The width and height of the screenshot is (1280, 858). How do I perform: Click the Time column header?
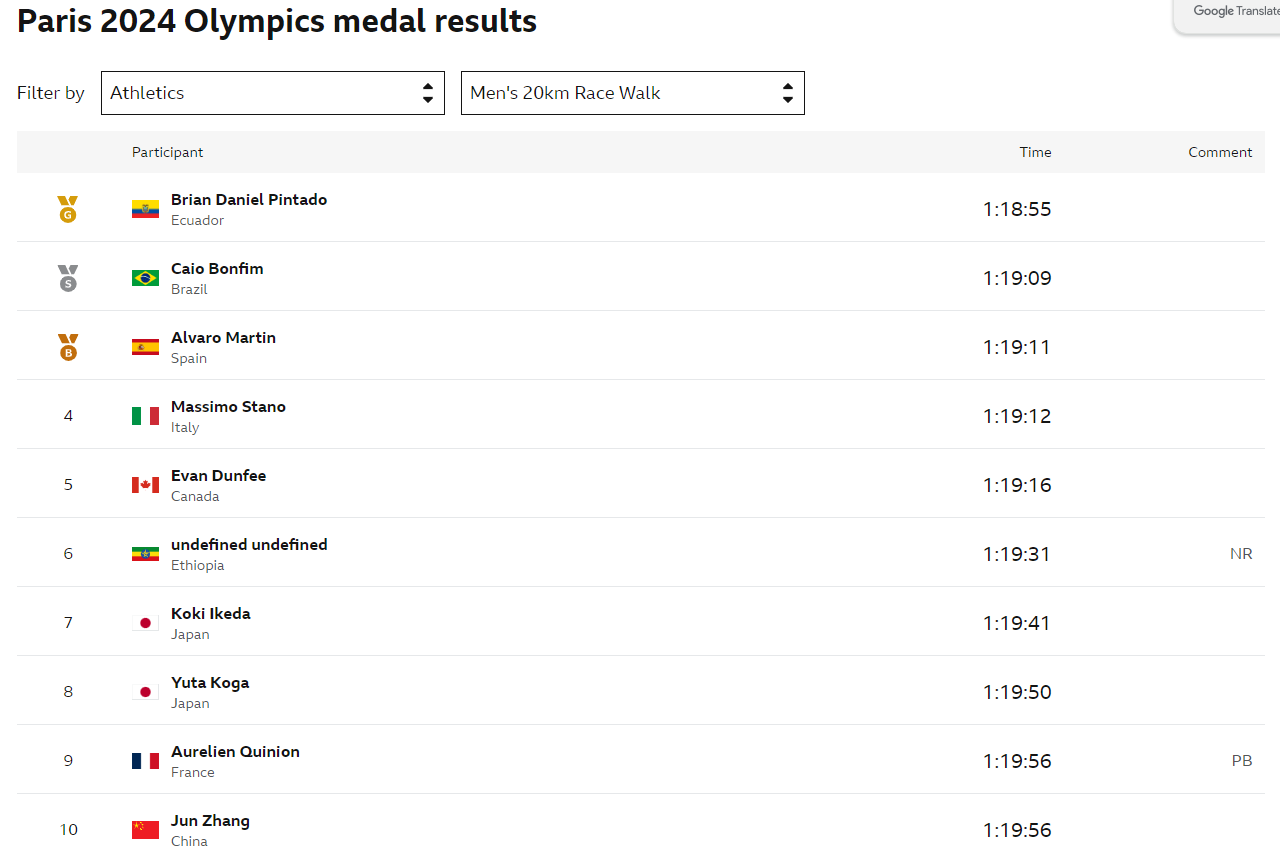pos(1035,152)
